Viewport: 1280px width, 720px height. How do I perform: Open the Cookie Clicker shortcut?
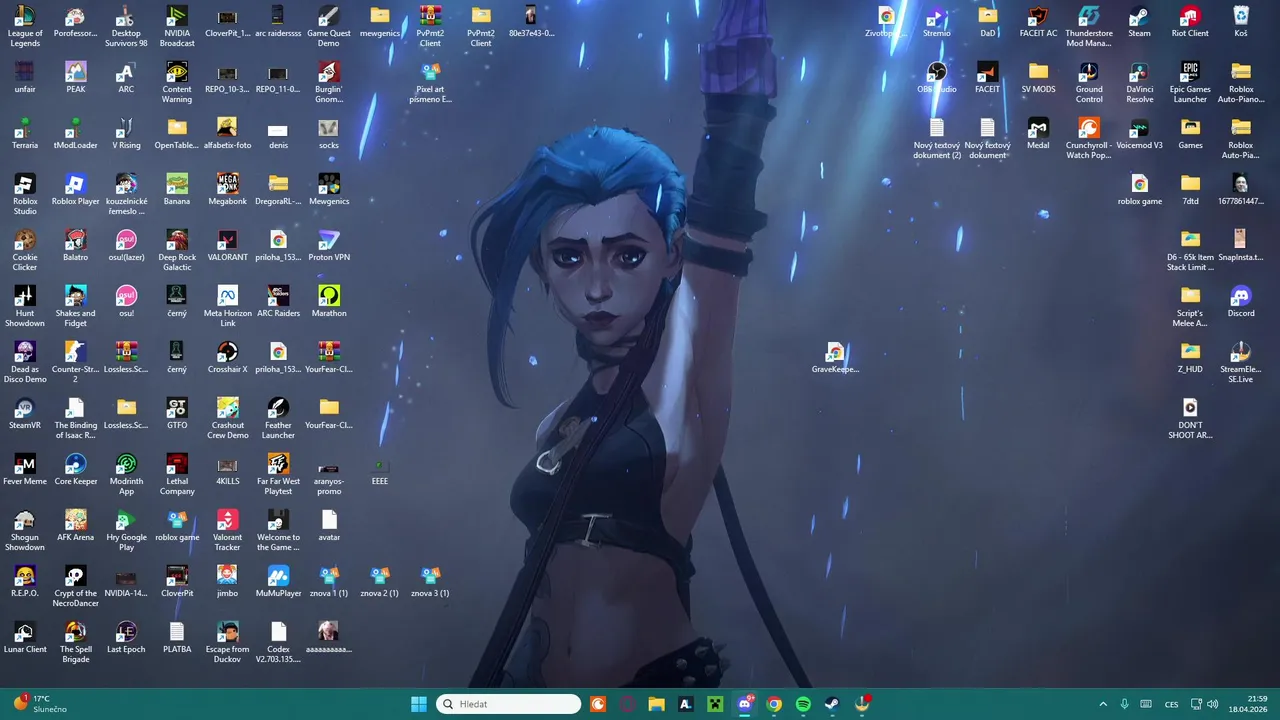[25, 250]
